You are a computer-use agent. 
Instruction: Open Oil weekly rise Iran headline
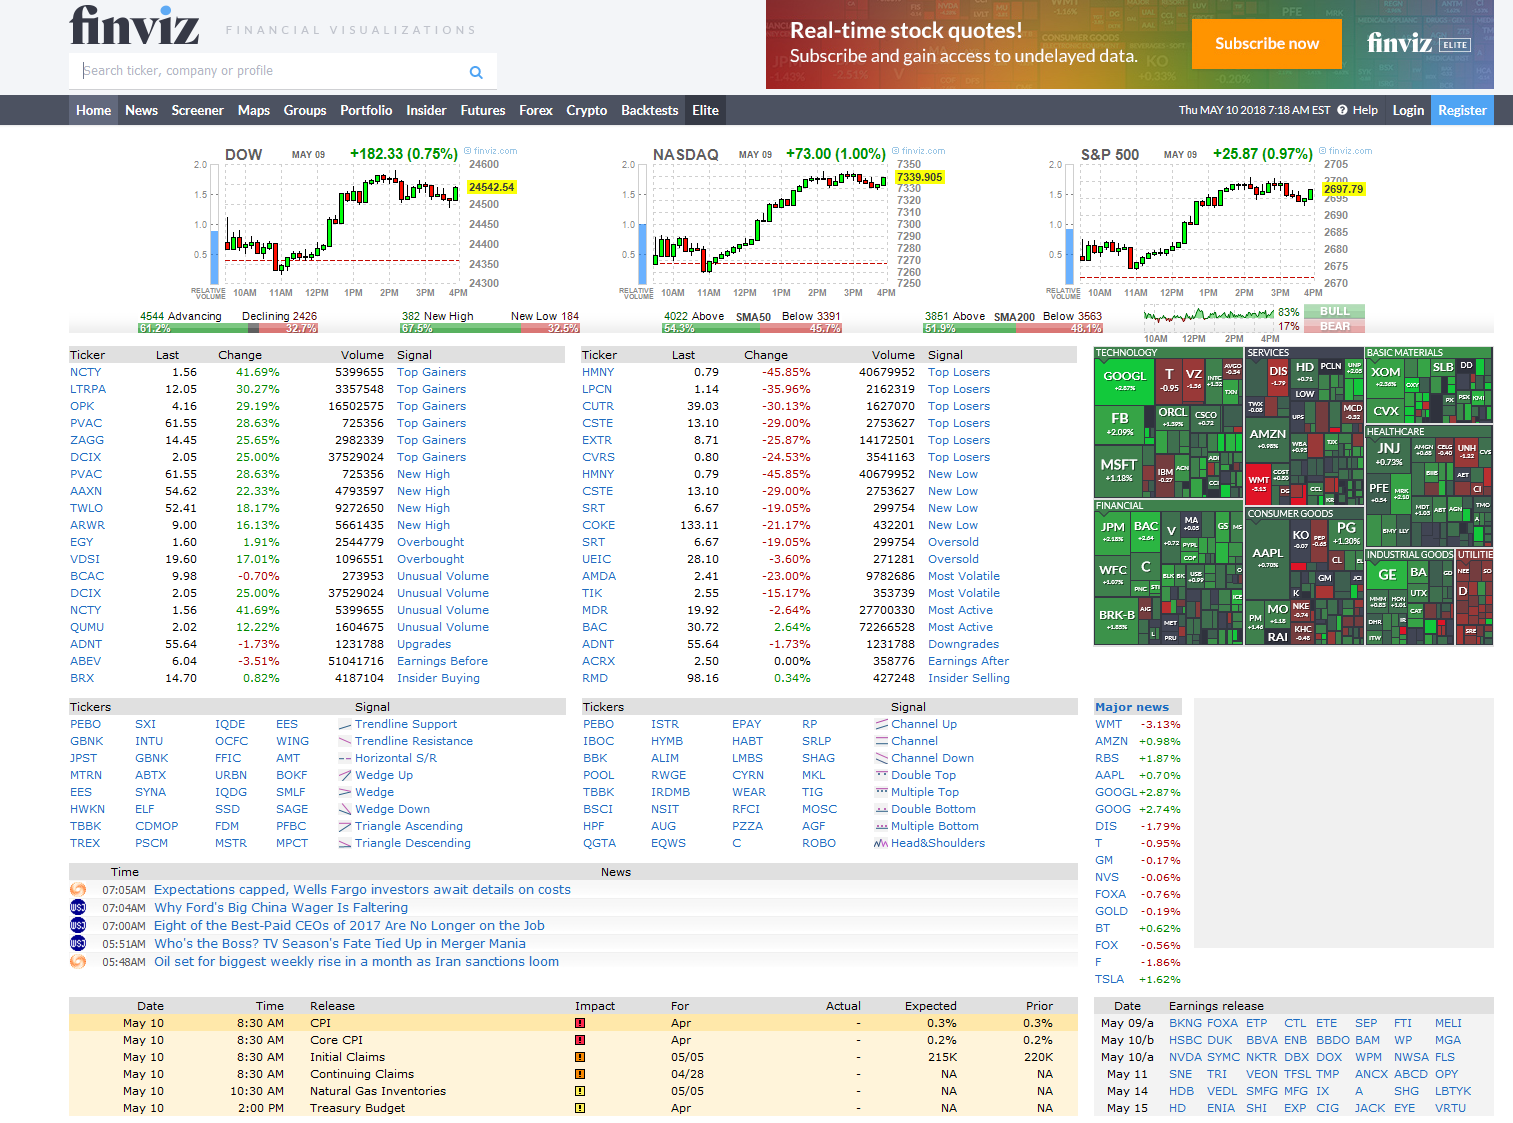356,962
